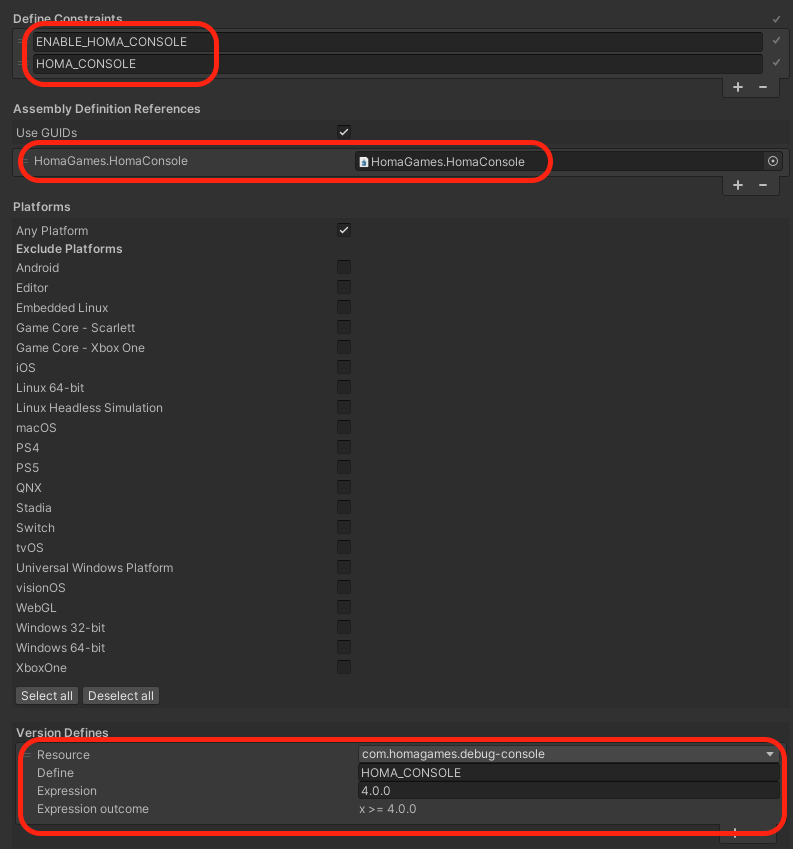Check PS5 exclude platform box
The width and height of the screenshot is (793, 849).
click(x=344, y=467)
